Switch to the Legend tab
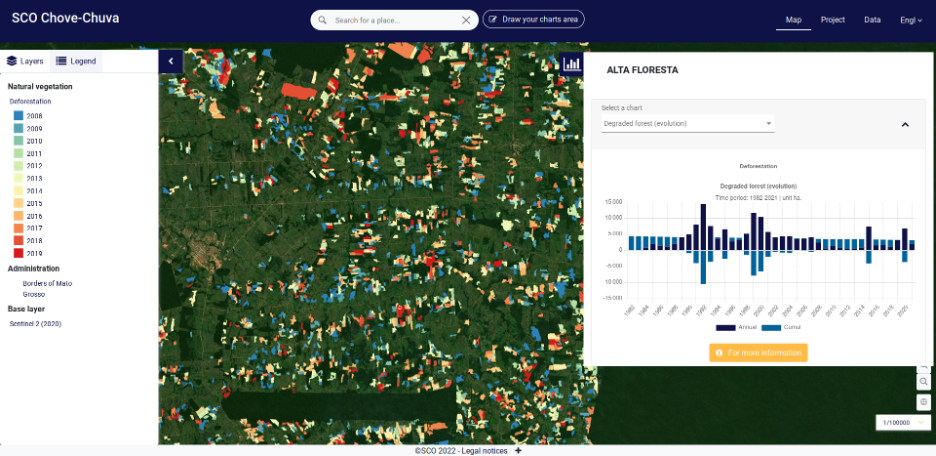 [x=76, y=61]
